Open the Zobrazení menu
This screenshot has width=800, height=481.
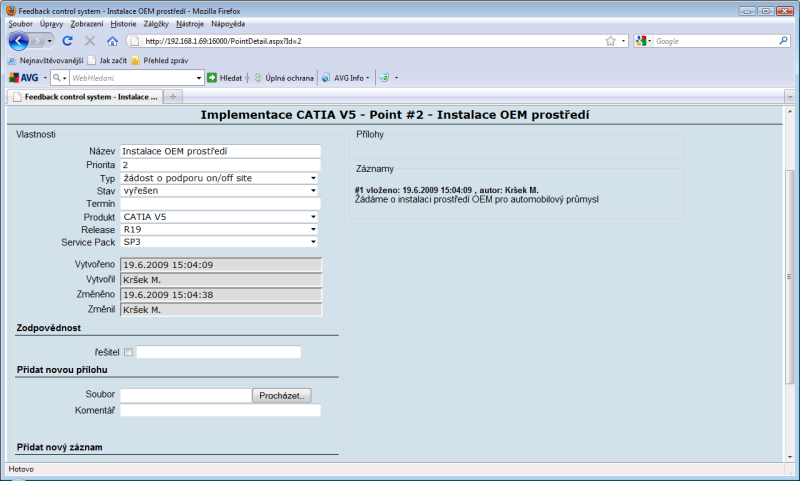[x=87, y=24]
